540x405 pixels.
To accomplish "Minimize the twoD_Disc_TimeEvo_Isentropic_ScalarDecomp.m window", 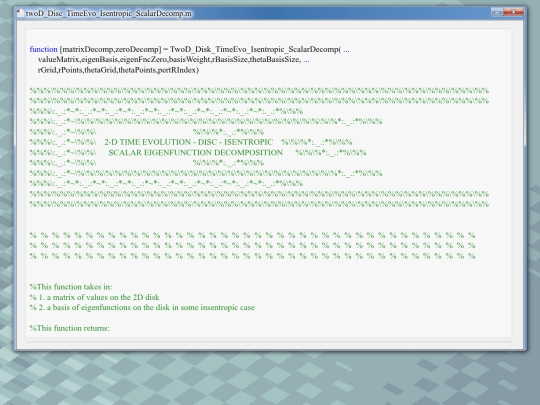I will [497, 12].
